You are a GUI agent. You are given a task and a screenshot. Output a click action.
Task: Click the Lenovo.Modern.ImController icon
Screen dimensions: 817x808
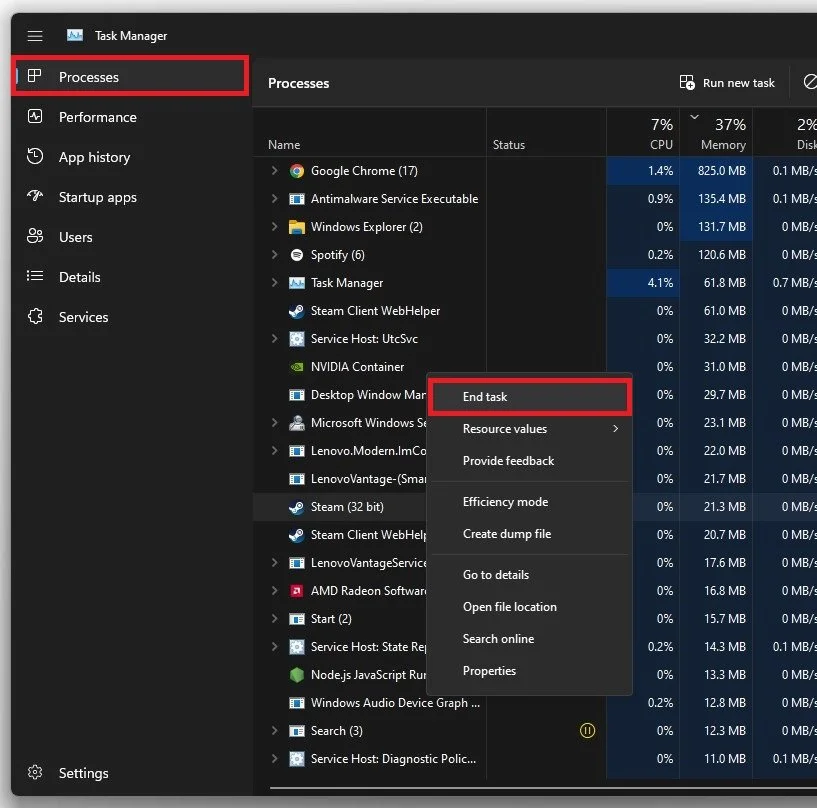point(297,451)
